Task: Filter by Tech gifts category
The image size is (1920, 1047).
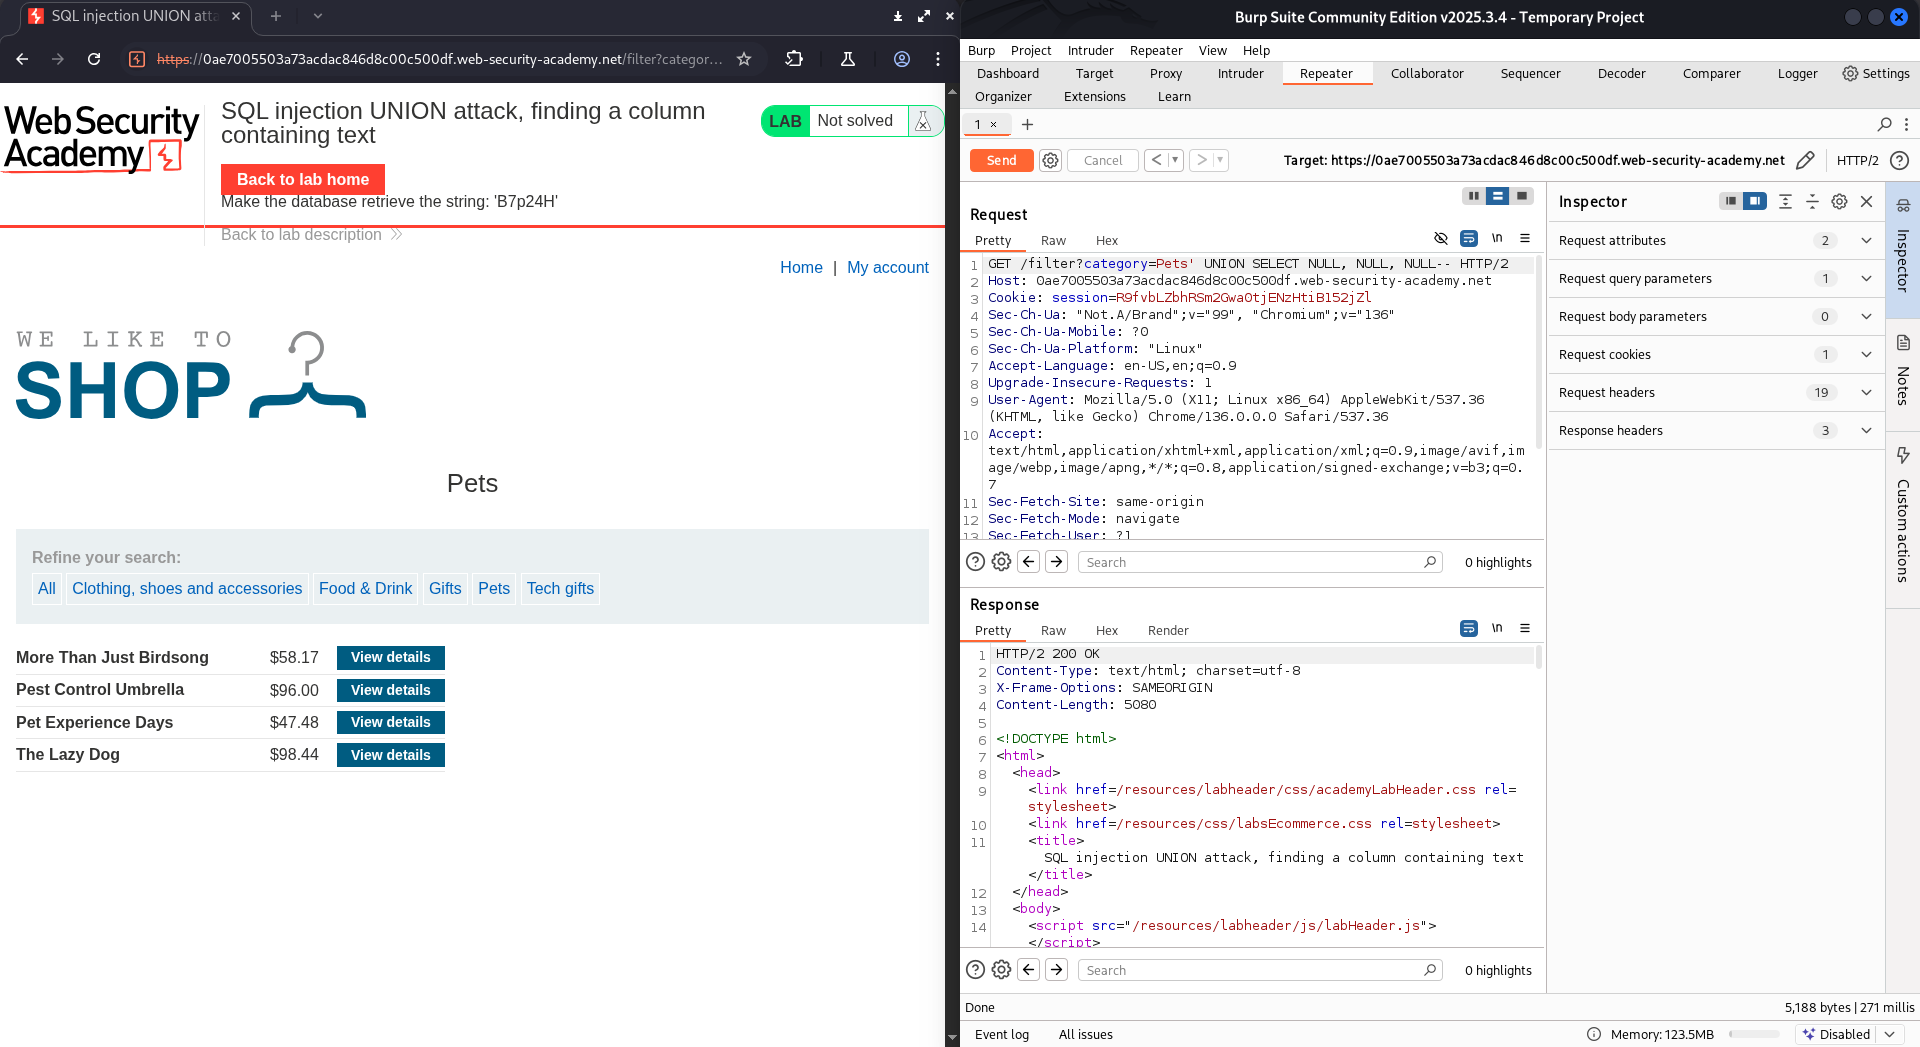Action: click(x=560, y=588)
